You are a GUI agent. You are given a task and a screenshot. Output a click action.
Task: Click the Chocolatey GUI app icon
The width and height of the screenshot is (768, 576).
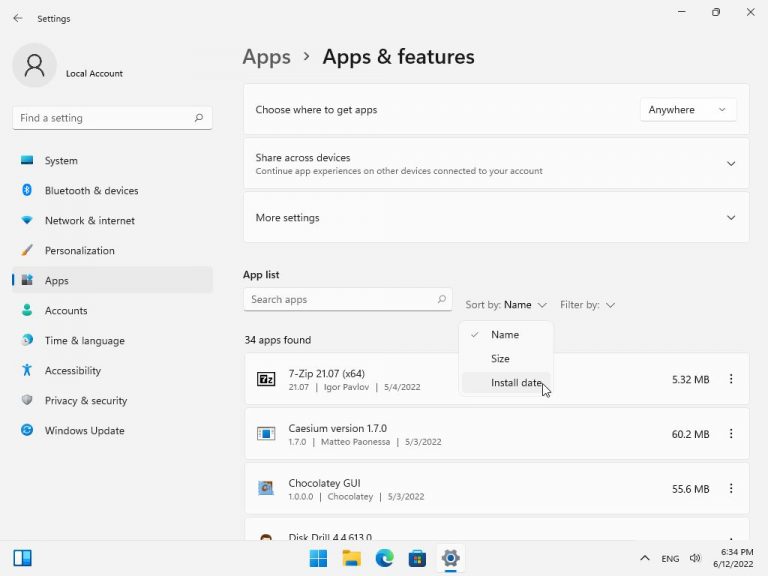[x=266, y=489]
